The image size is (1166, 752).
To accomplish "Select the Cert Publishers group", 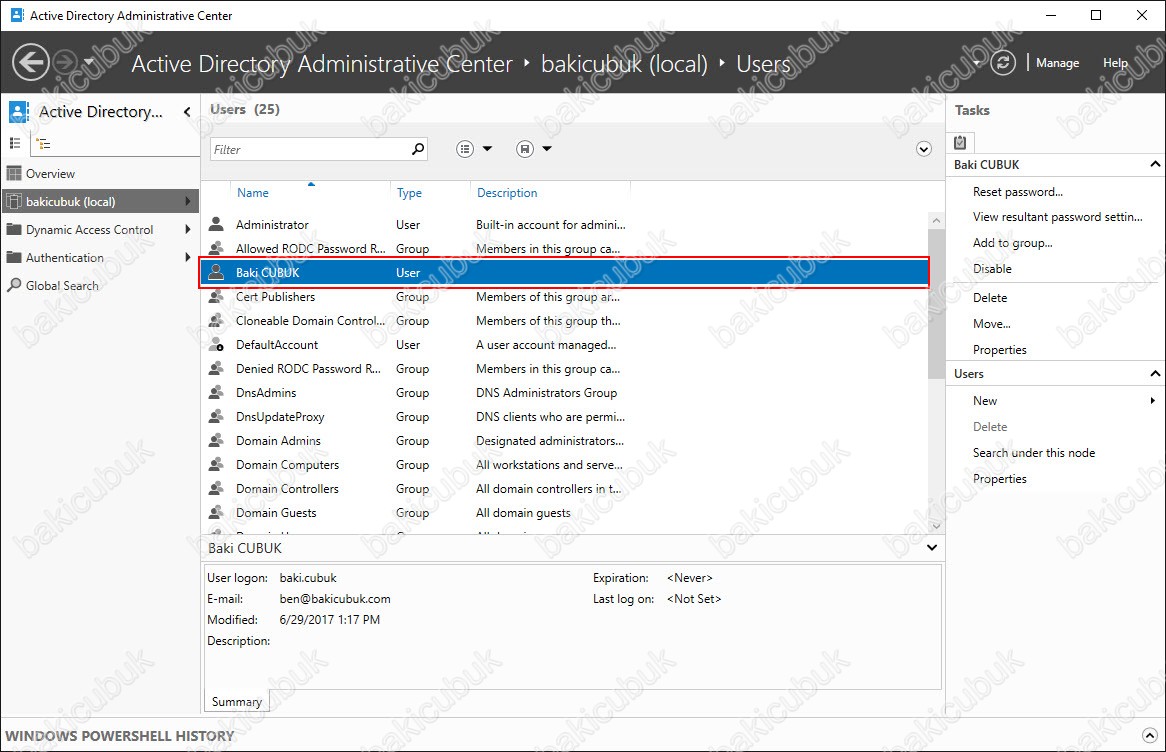I will [564, 297].
